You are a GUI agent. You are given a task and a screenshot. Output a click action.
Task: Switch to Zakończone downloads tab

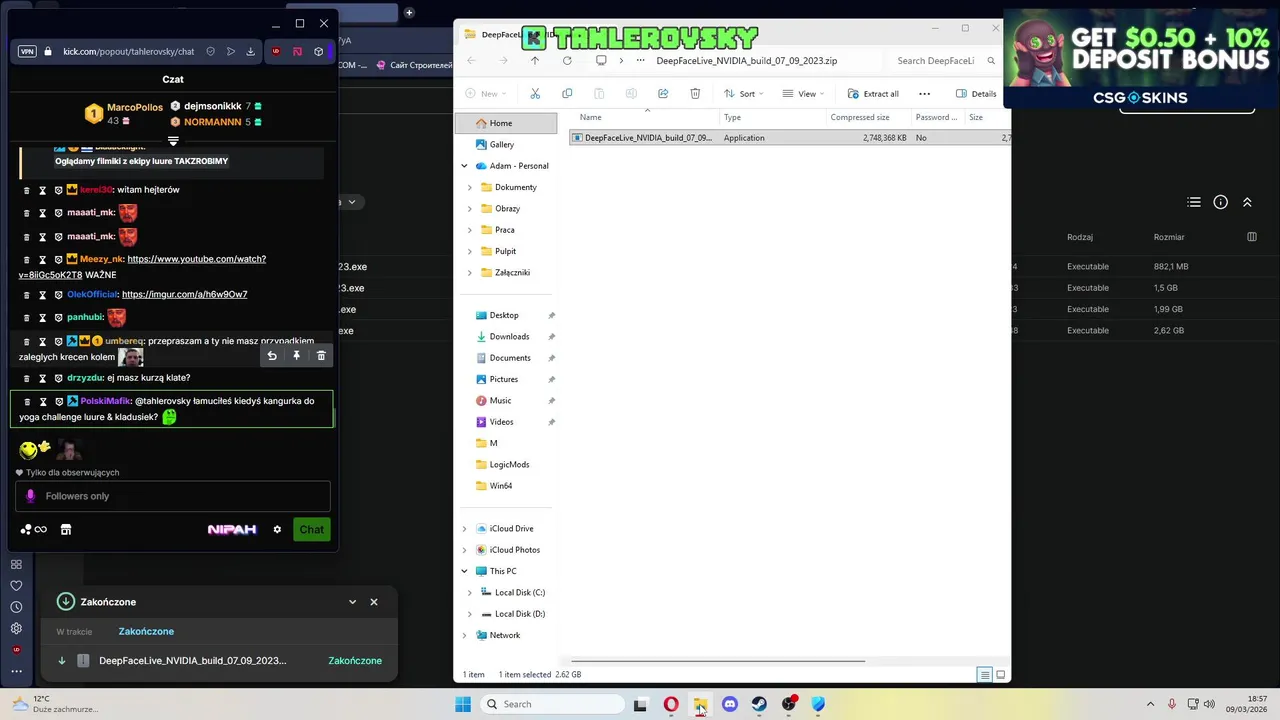(146, 632)
